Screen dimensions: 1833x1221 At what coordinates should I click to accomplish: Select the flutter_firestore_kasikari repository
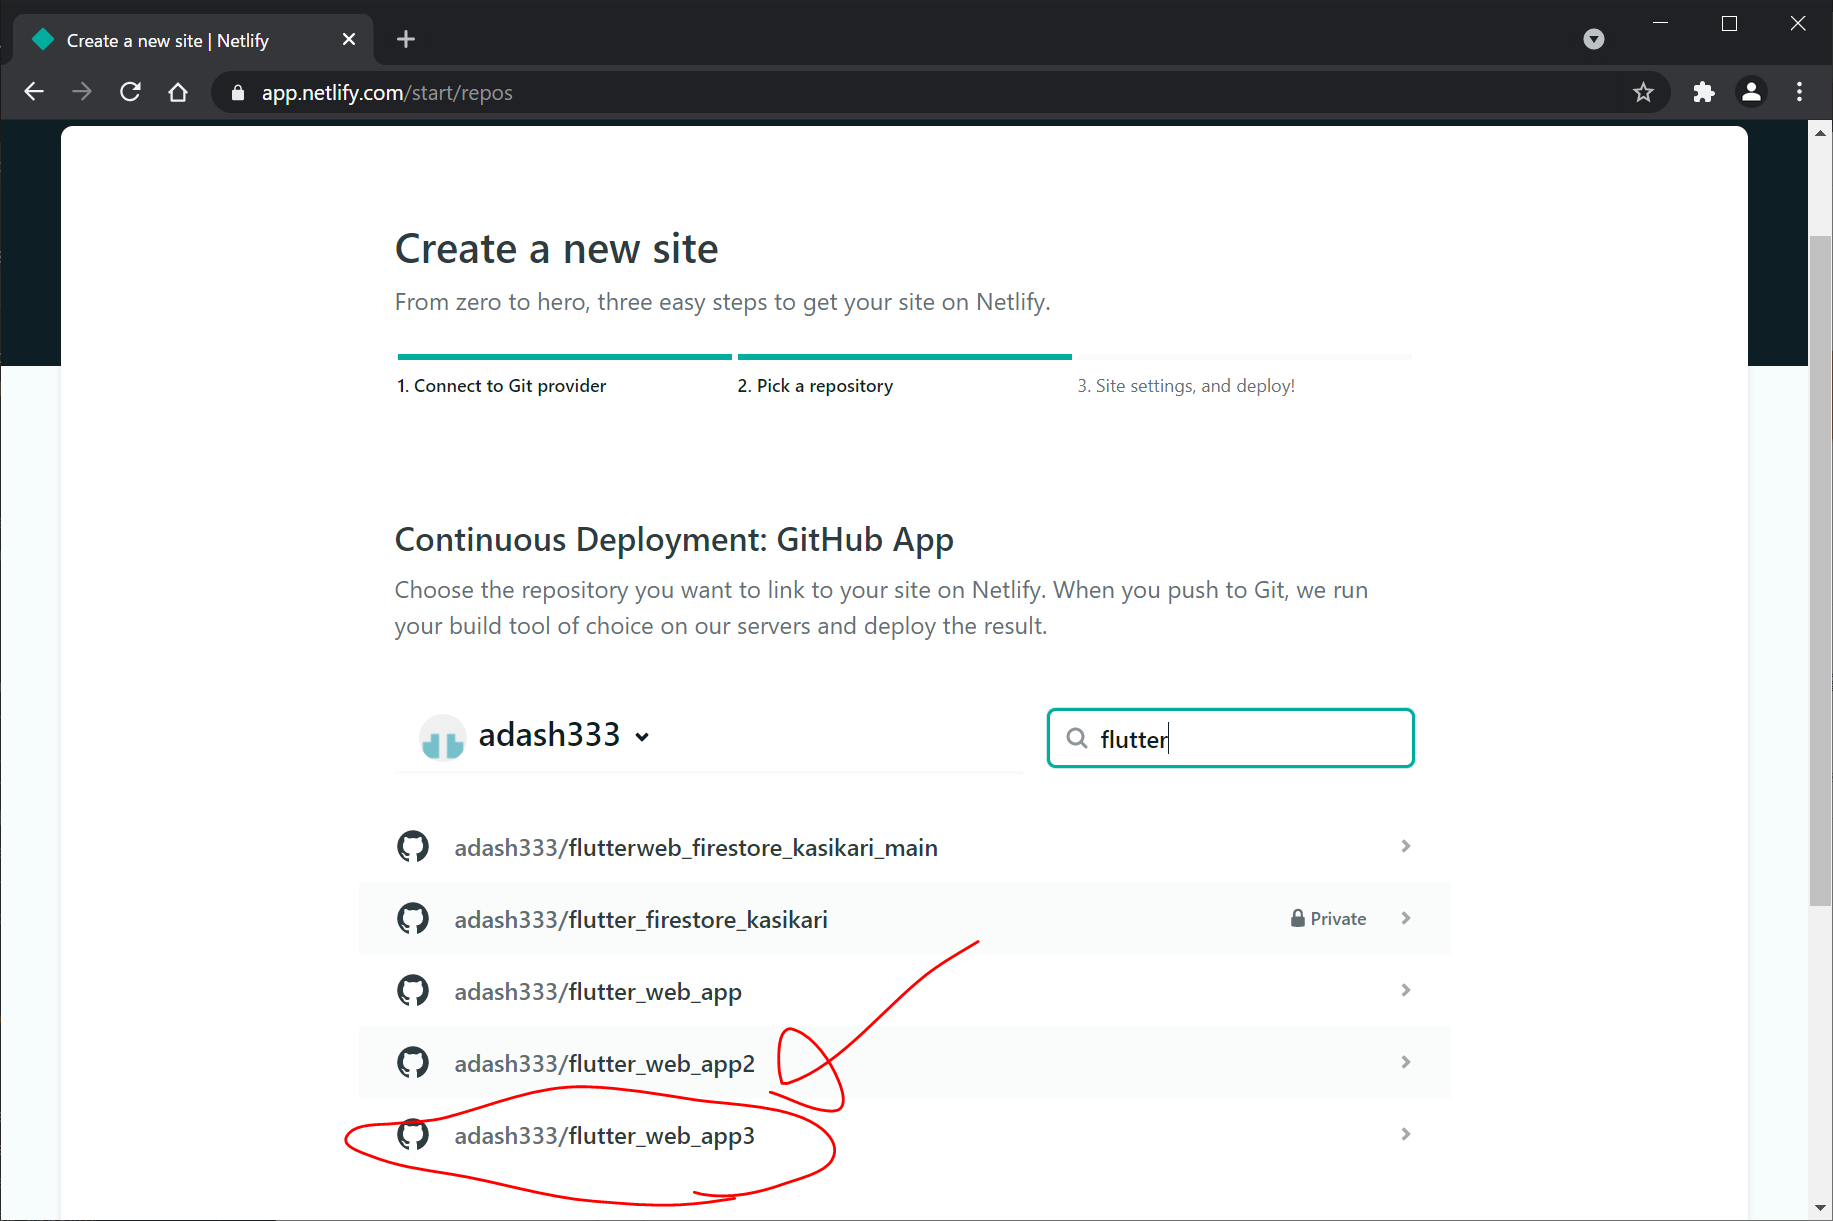pyautogui.click(x=904, y=919)
